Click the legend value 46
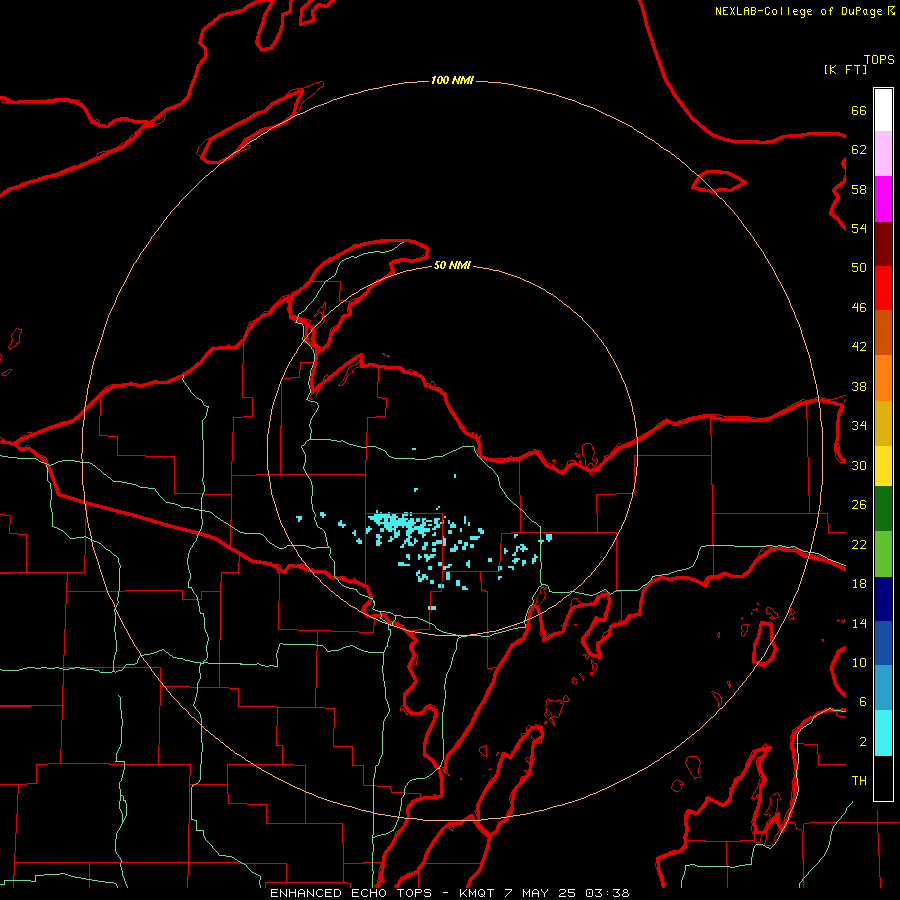This screenshot has height=900, width=900. point(859,308)
